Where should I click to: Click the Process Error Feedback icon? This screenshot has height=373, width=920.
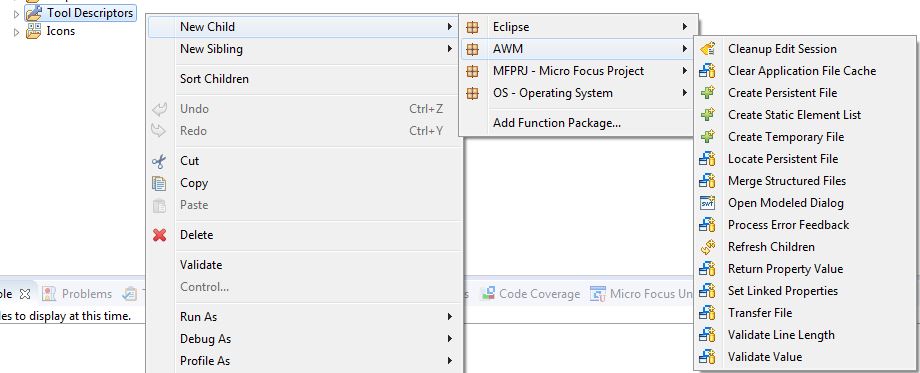[708, 225]
